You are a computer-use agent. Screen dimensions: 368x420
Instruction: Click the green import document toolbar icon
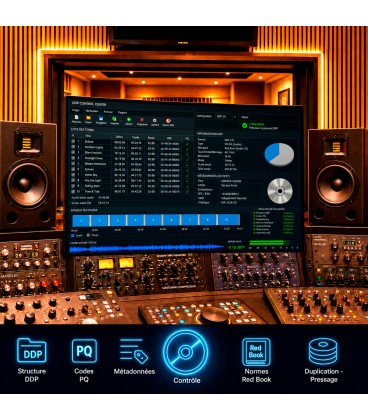pos(114,119)
